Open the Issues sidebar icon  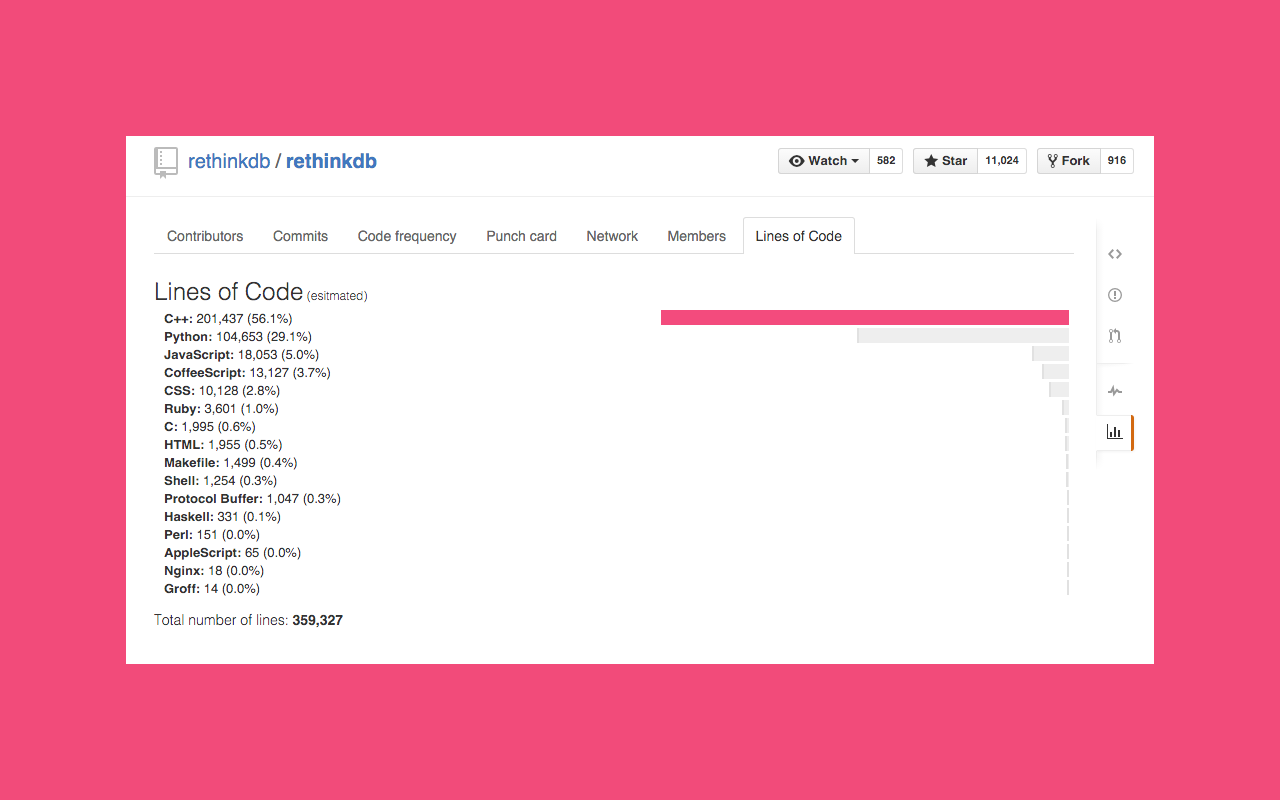1114,295
